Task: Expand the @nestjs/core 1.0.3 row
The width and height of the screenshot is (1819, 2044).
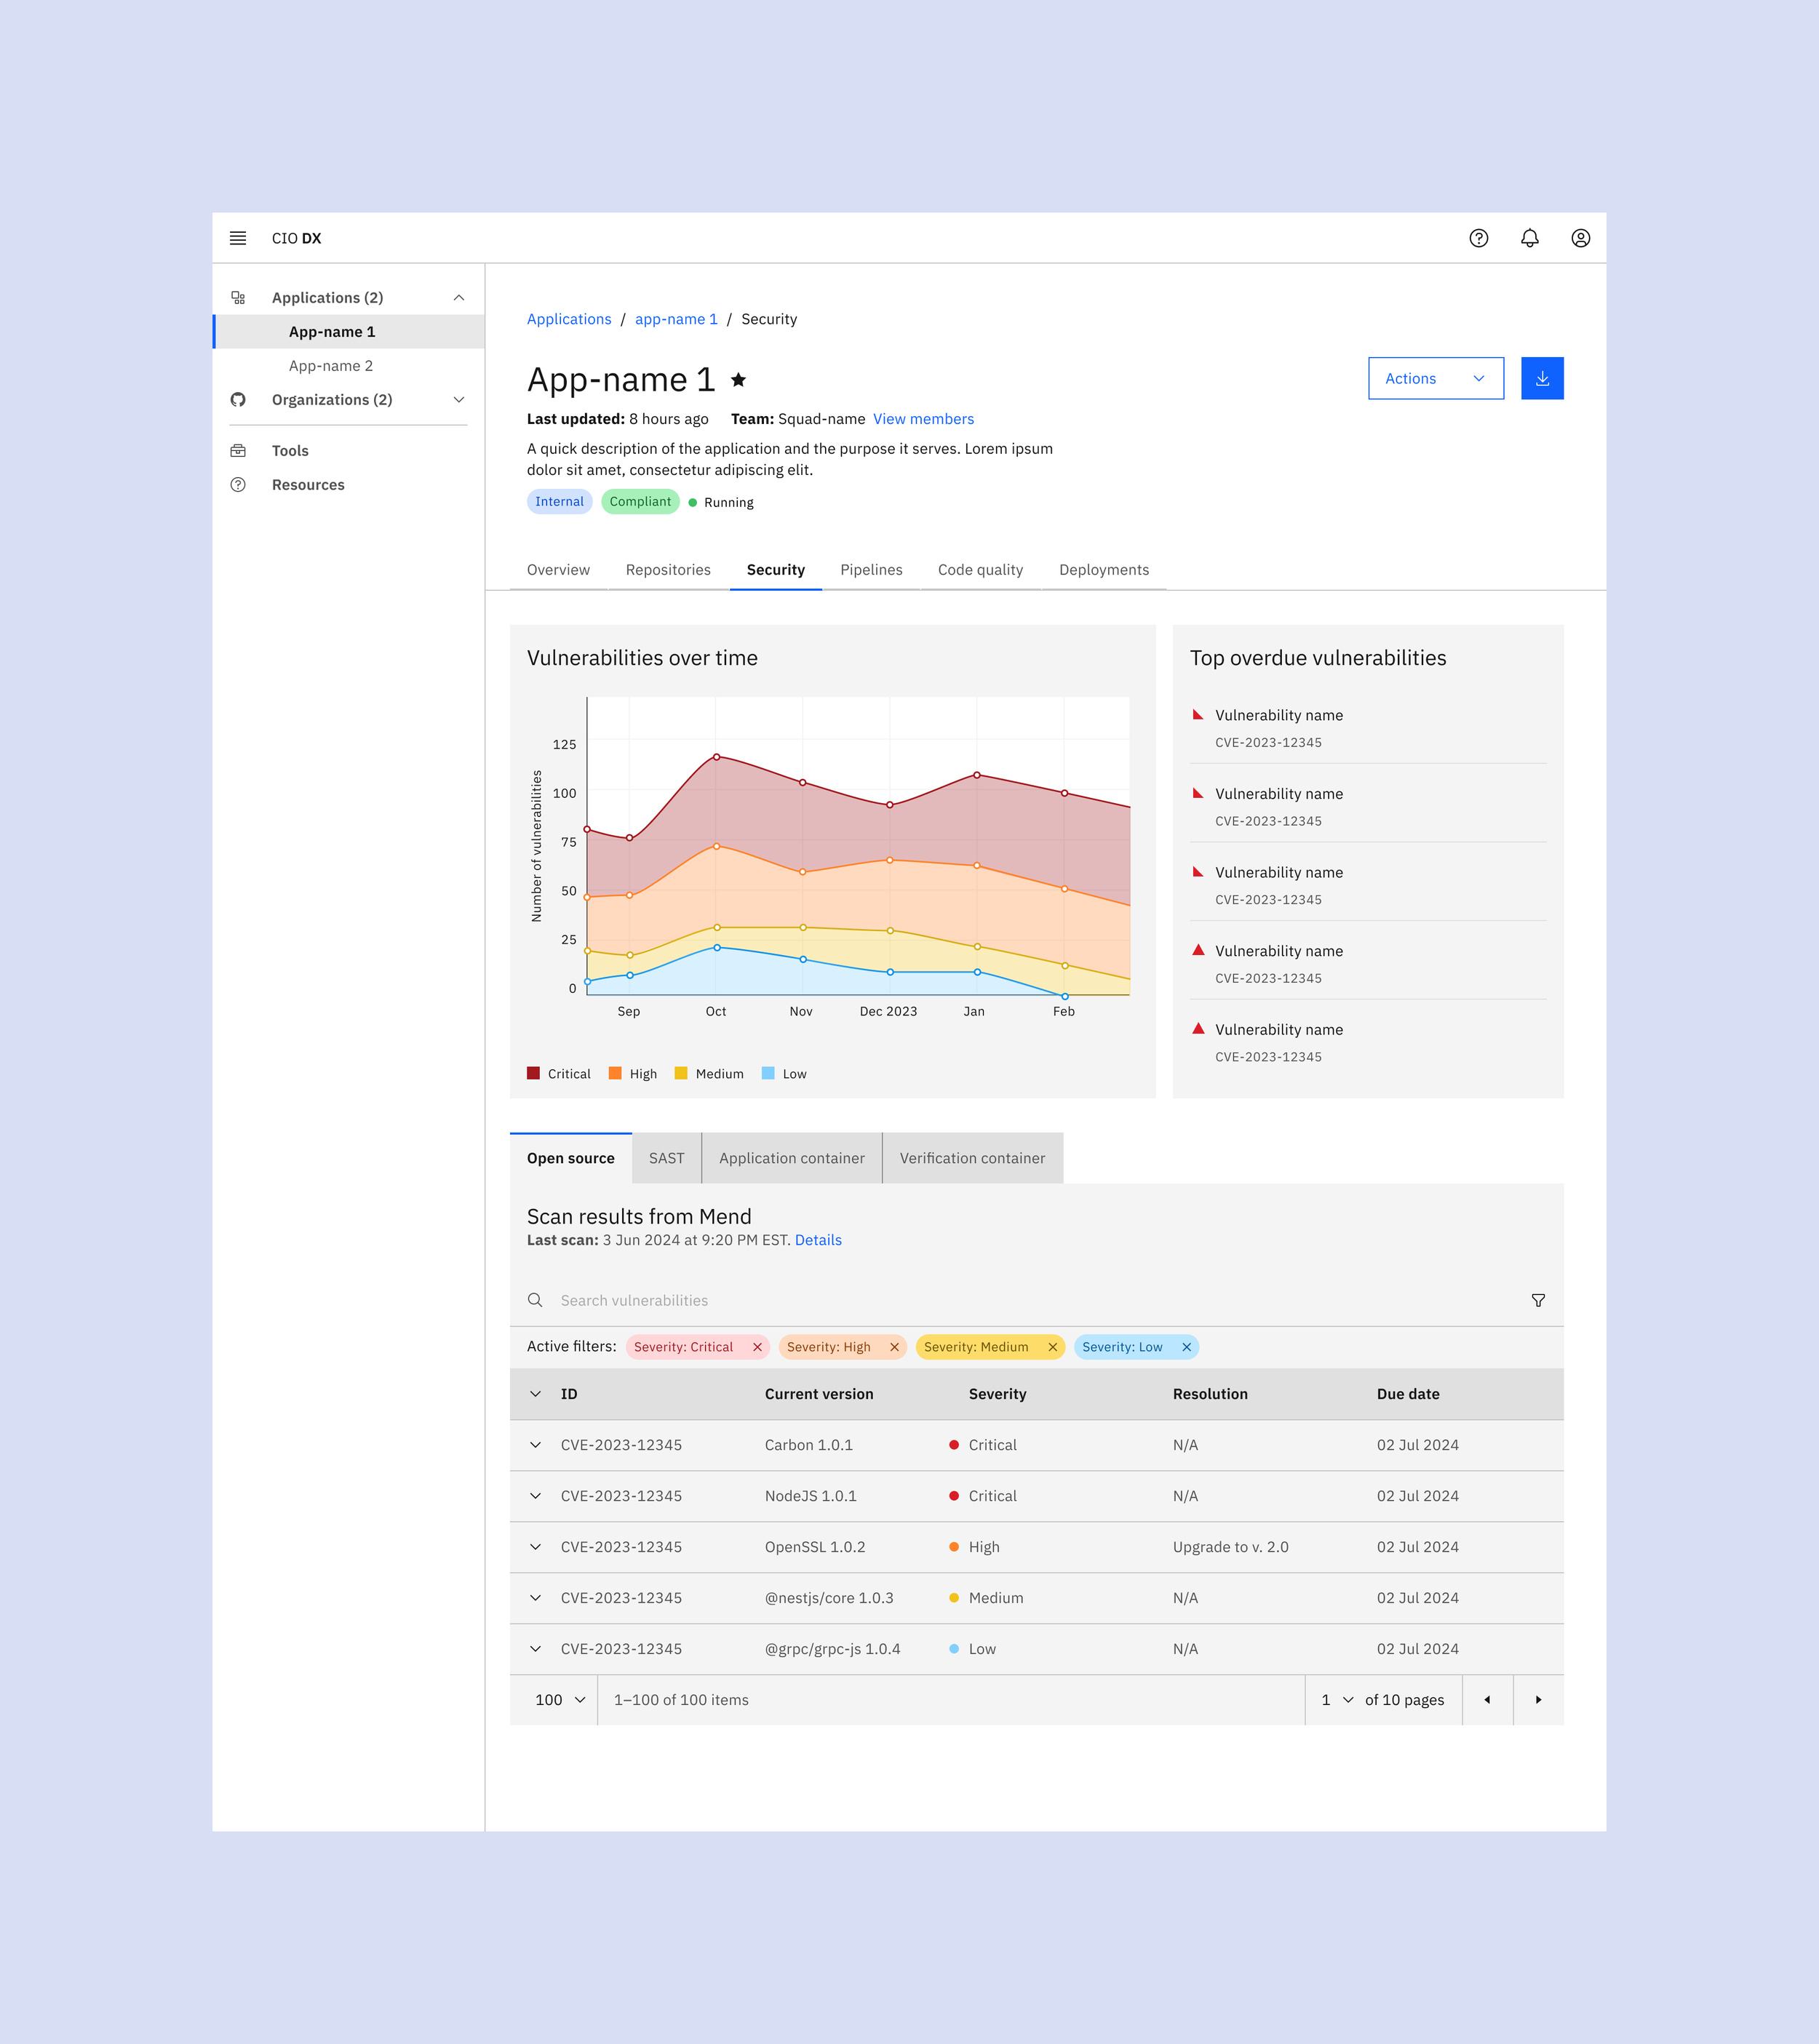Action: coord(535,1598)
